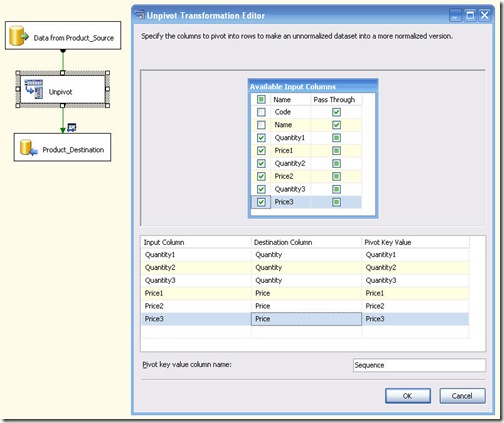
Task: Click the select-all header checkbox beside Name
Action: 261,99
